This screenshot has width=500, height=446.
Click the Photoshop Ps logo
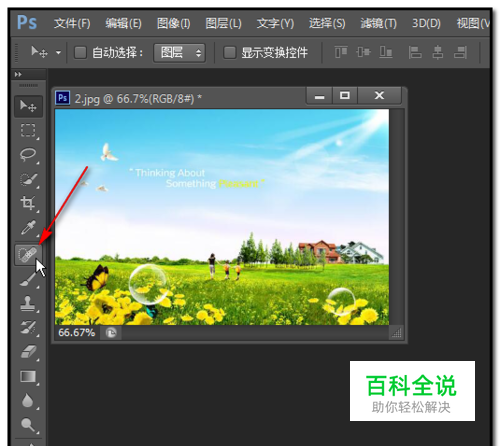pyautogui.click(x=27, y=23)
